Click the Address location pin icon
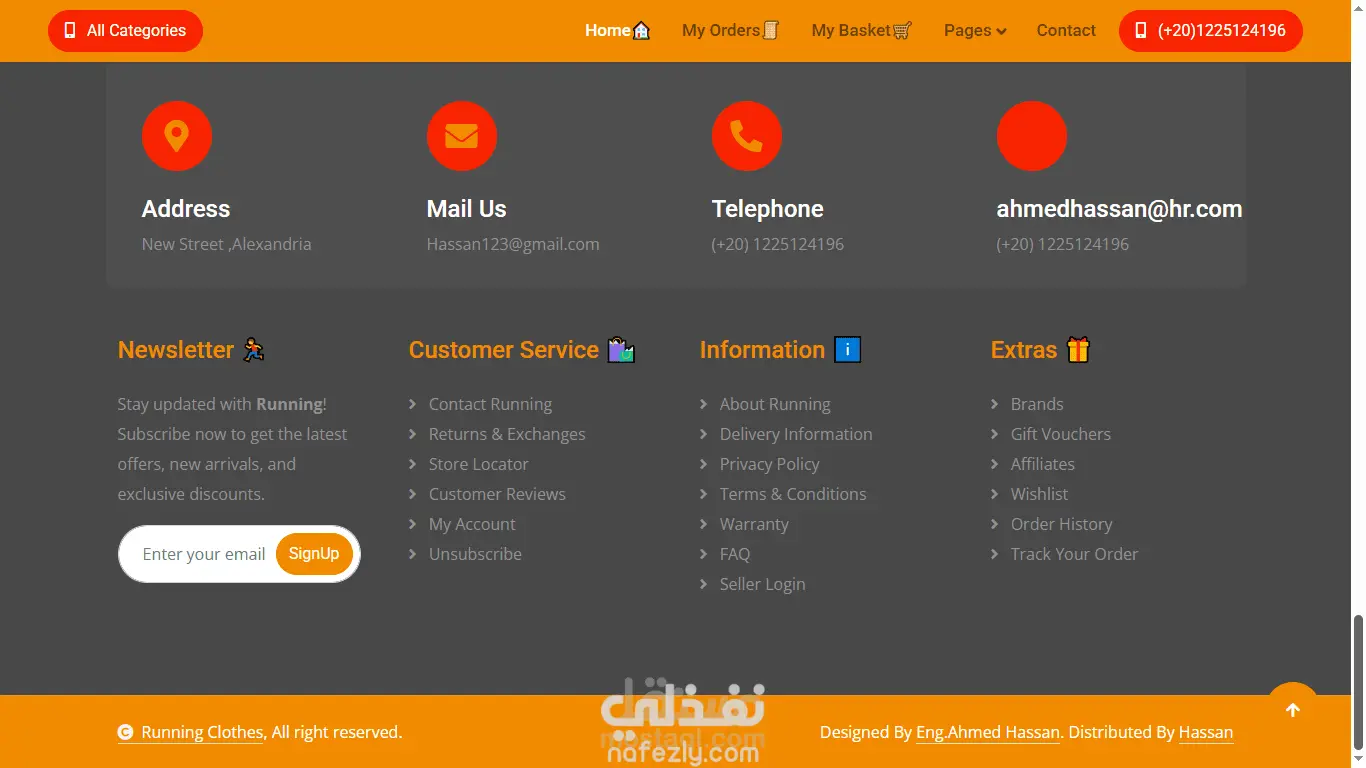 click(177, 136)
